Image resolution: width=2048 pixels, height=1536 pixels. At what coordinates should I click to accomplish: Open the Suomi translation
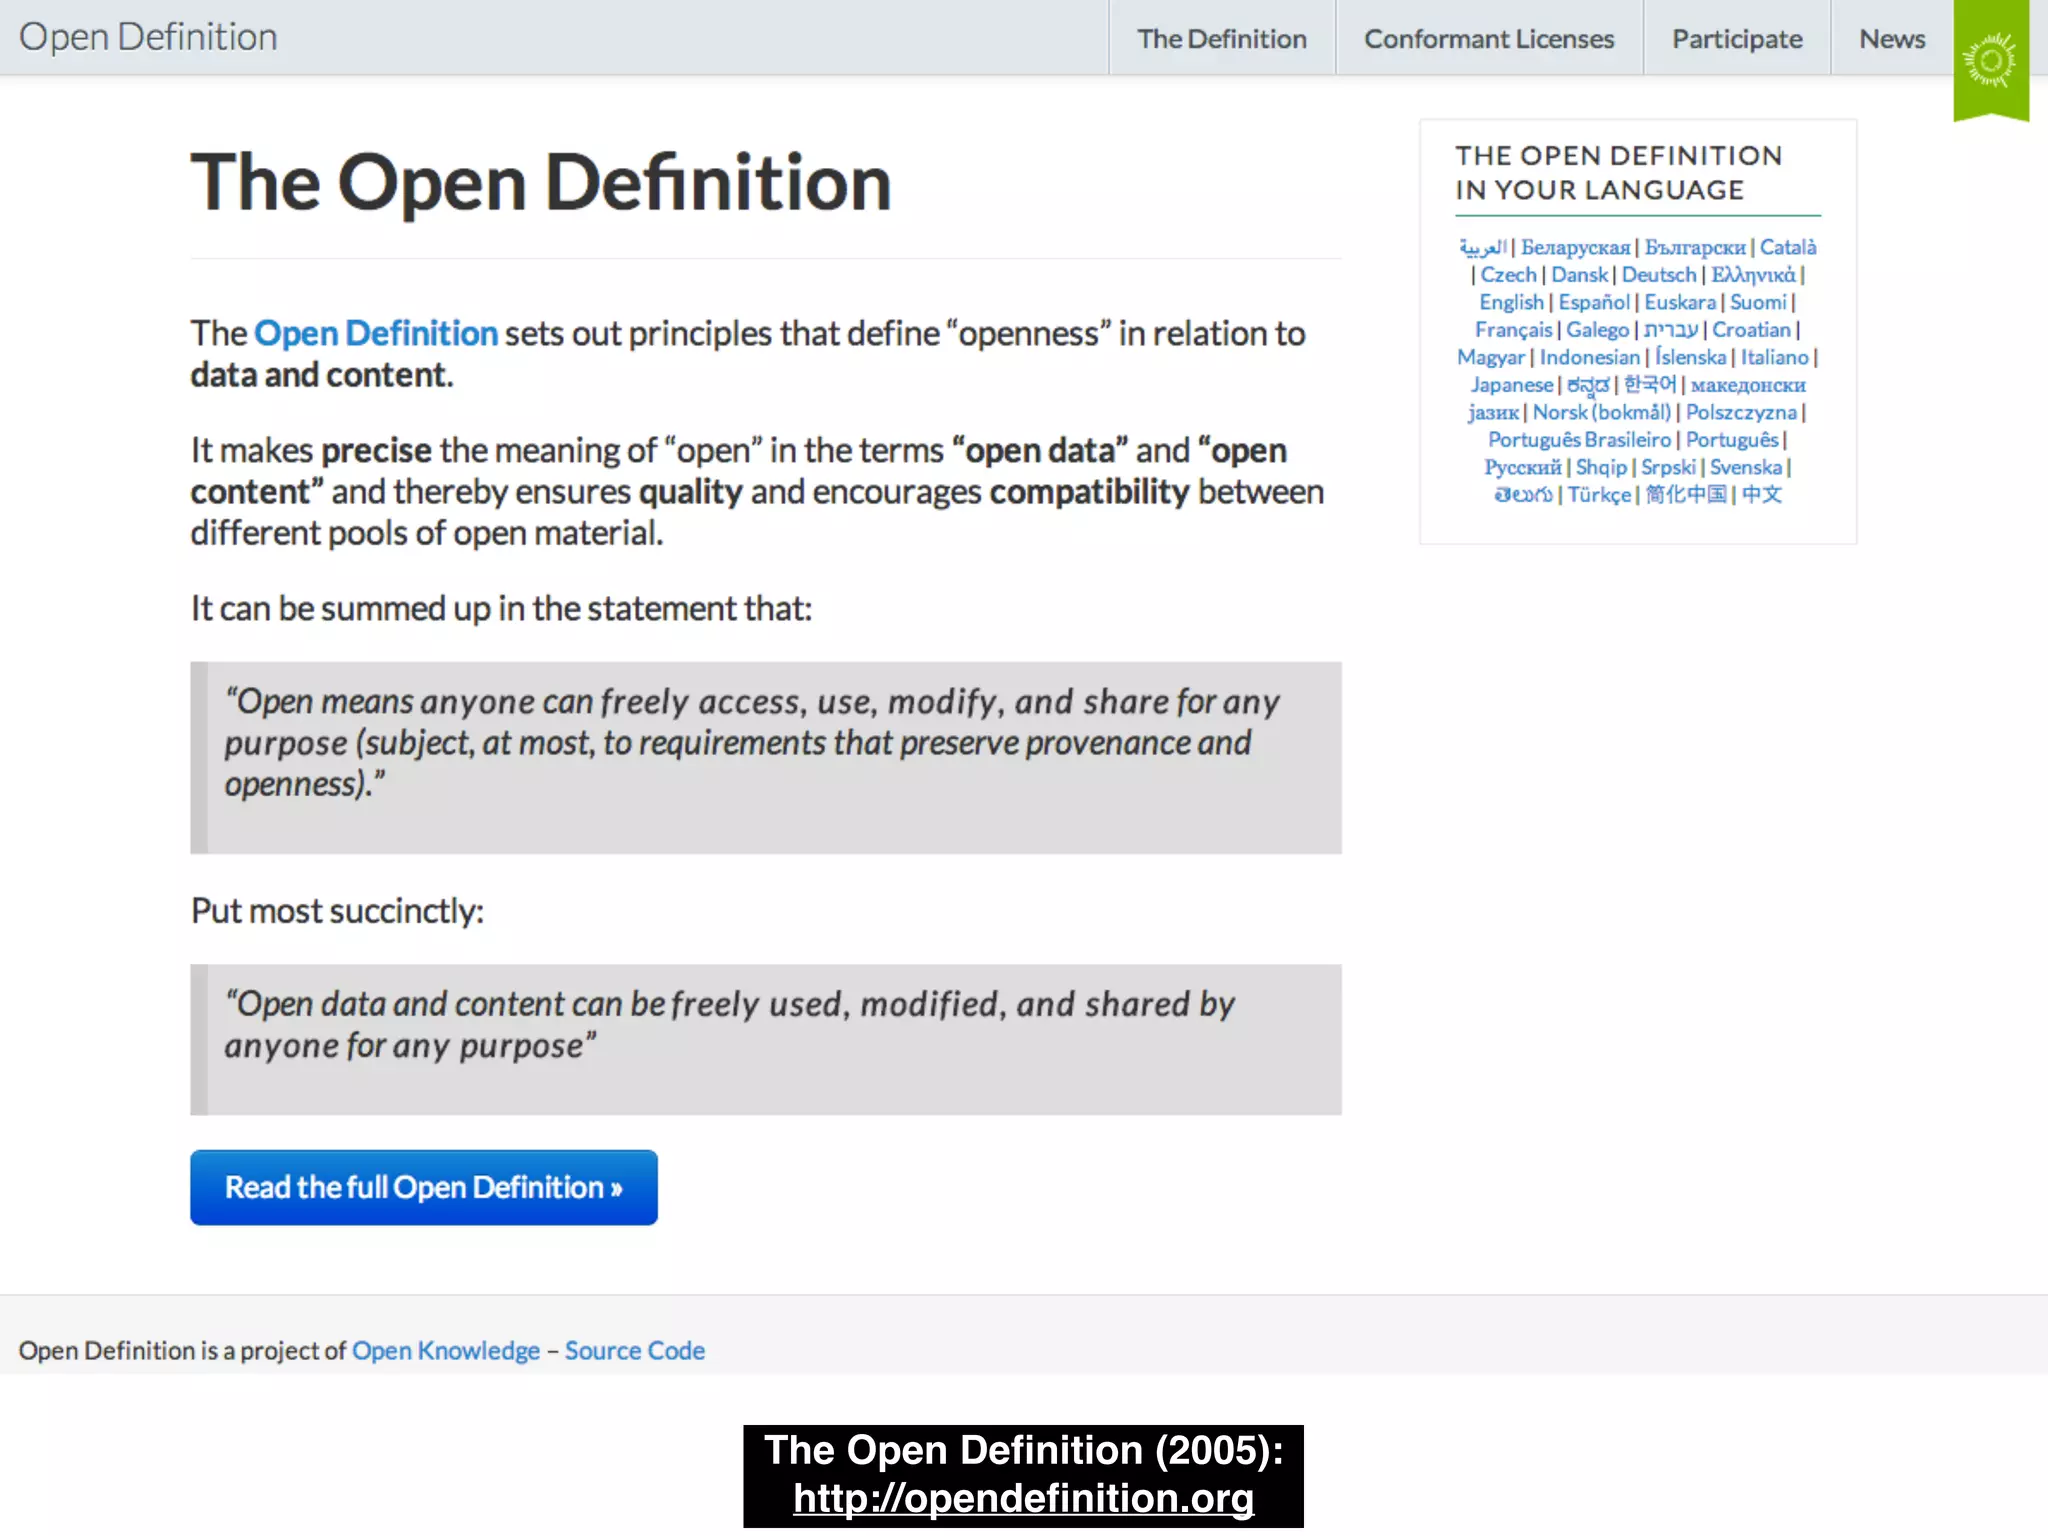pyautogui.click(x=1758, y=302)
